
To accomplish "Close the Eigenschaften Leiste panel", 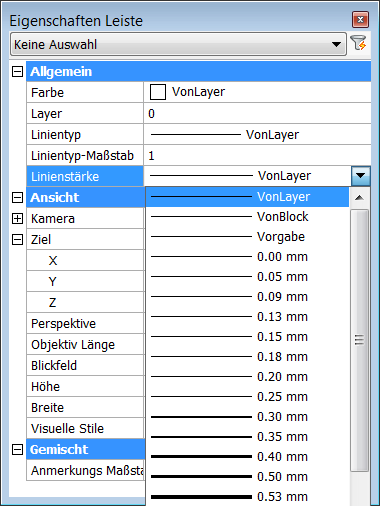I will pyautogui.click(x=360, y=20).
